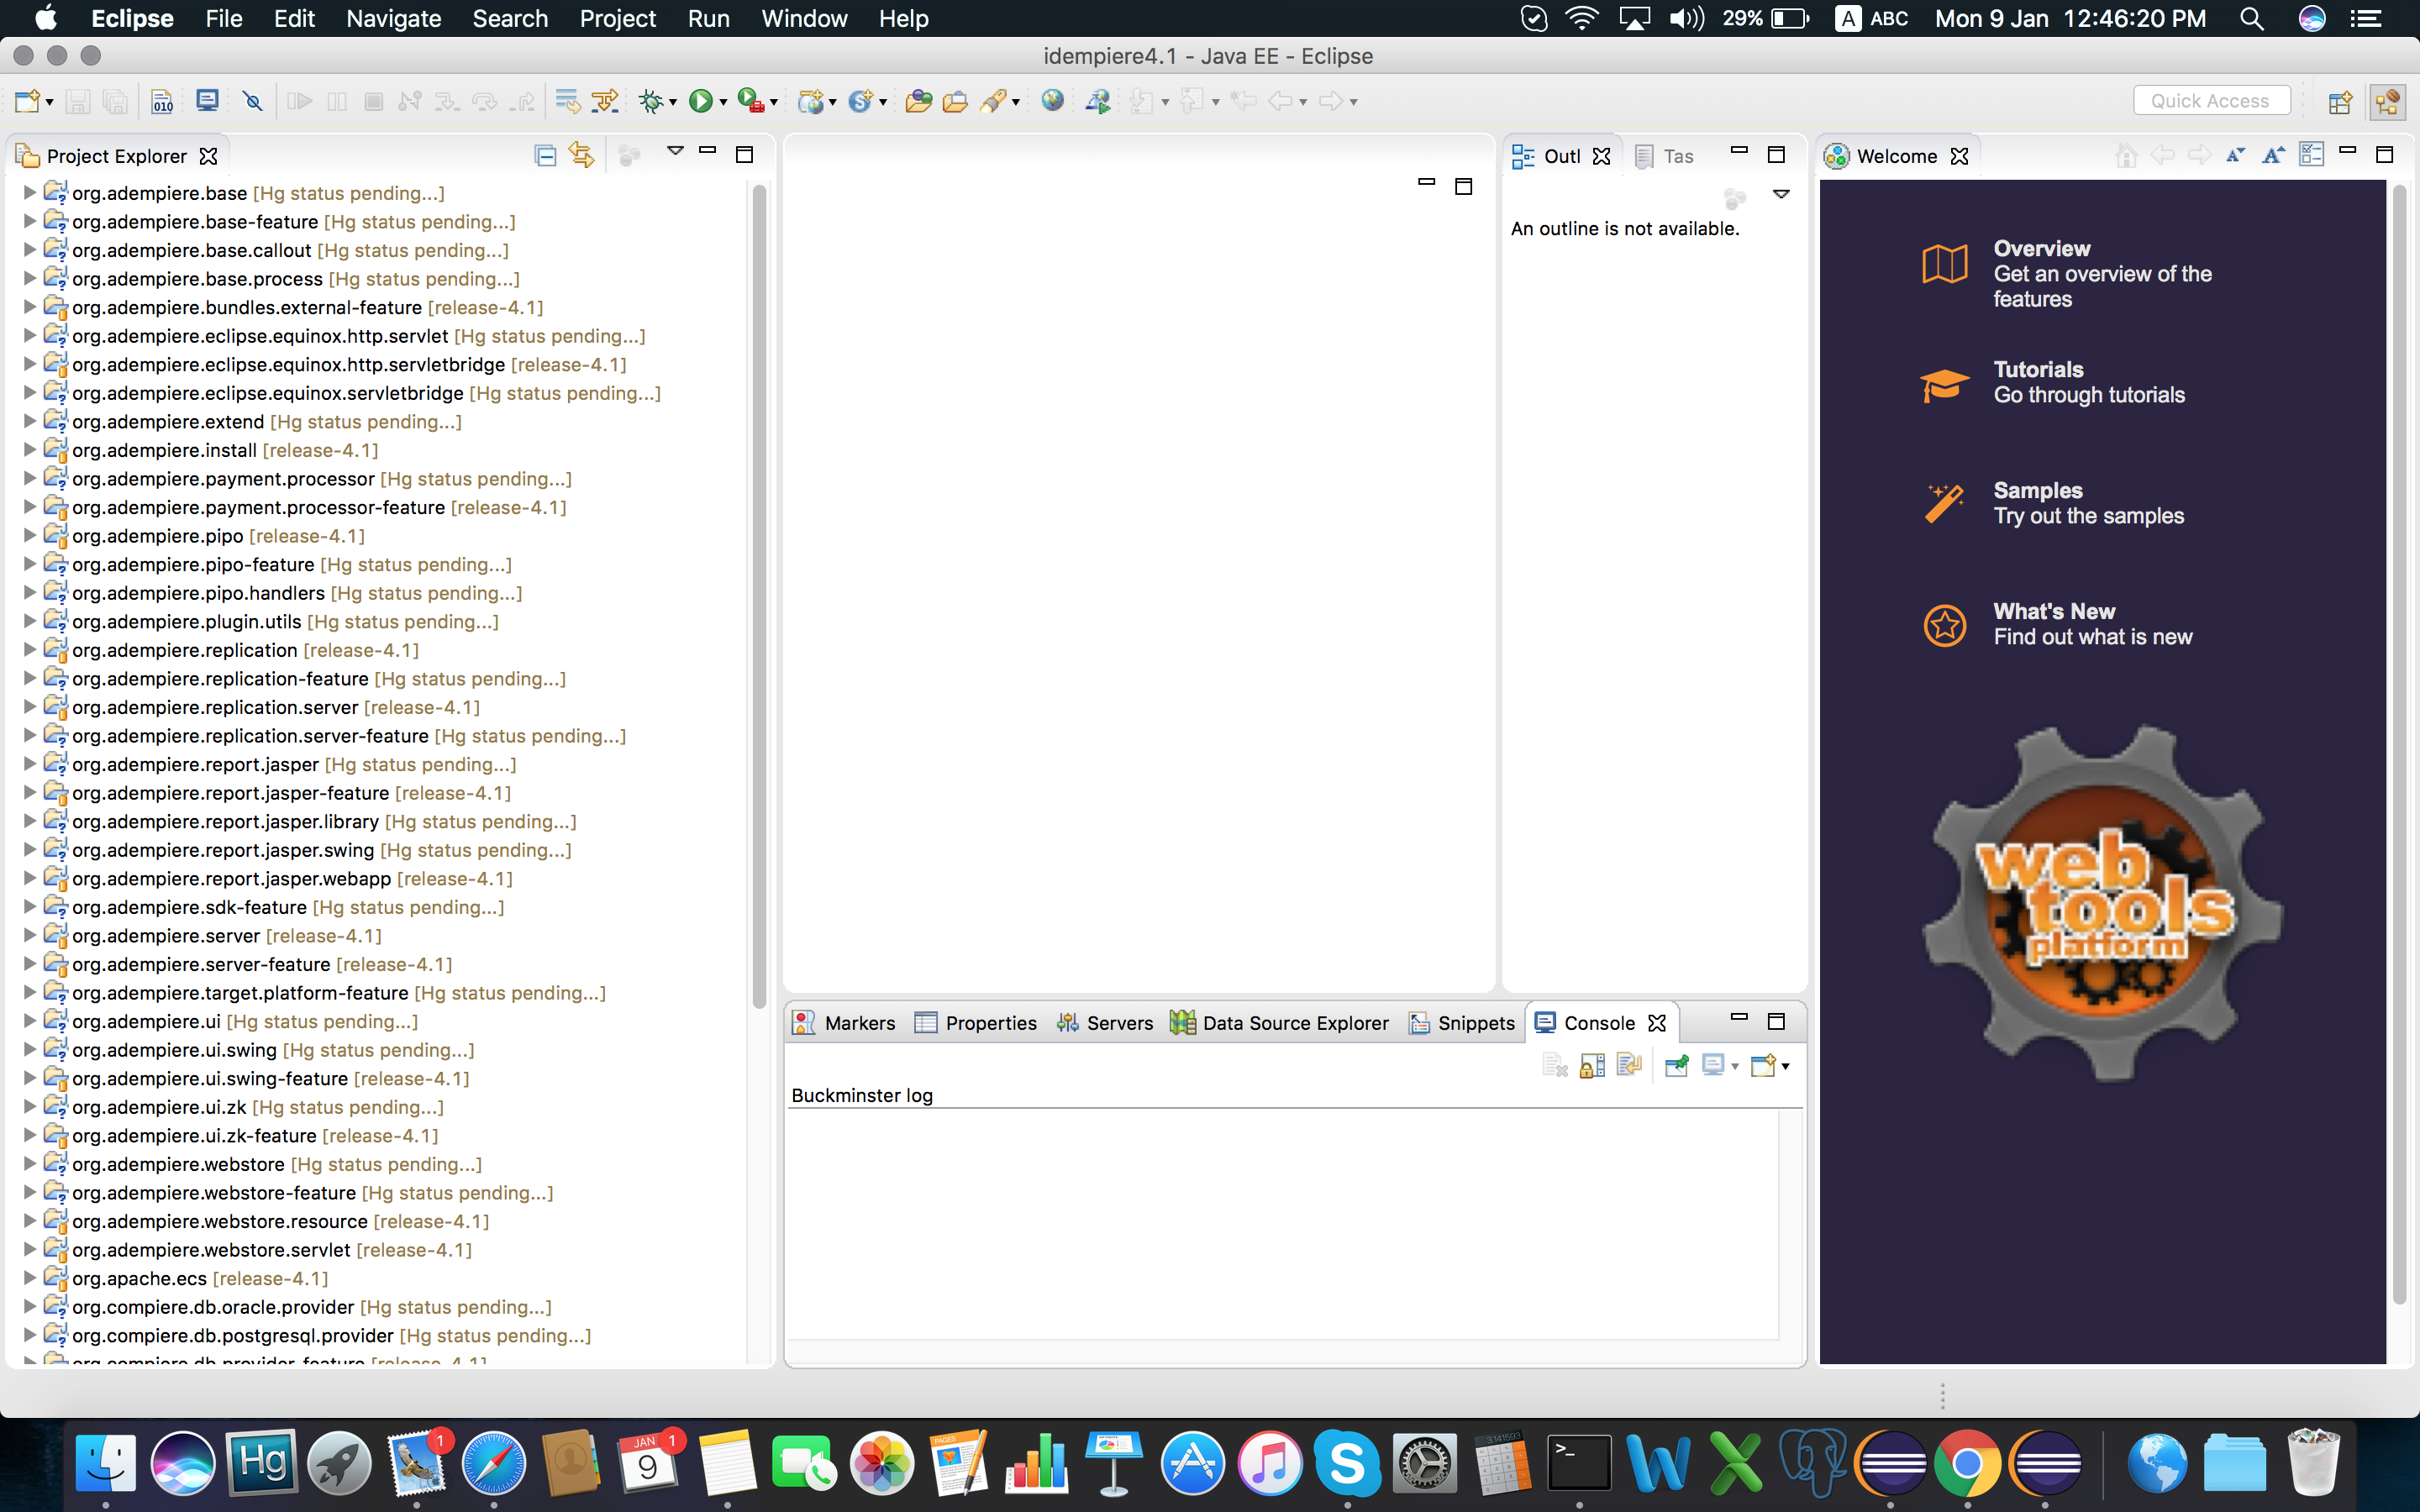This screenshot has width=2420, height=1512.
Task: Click Run Last Tool (external tools) icon
Action: [x=750, y=101]
